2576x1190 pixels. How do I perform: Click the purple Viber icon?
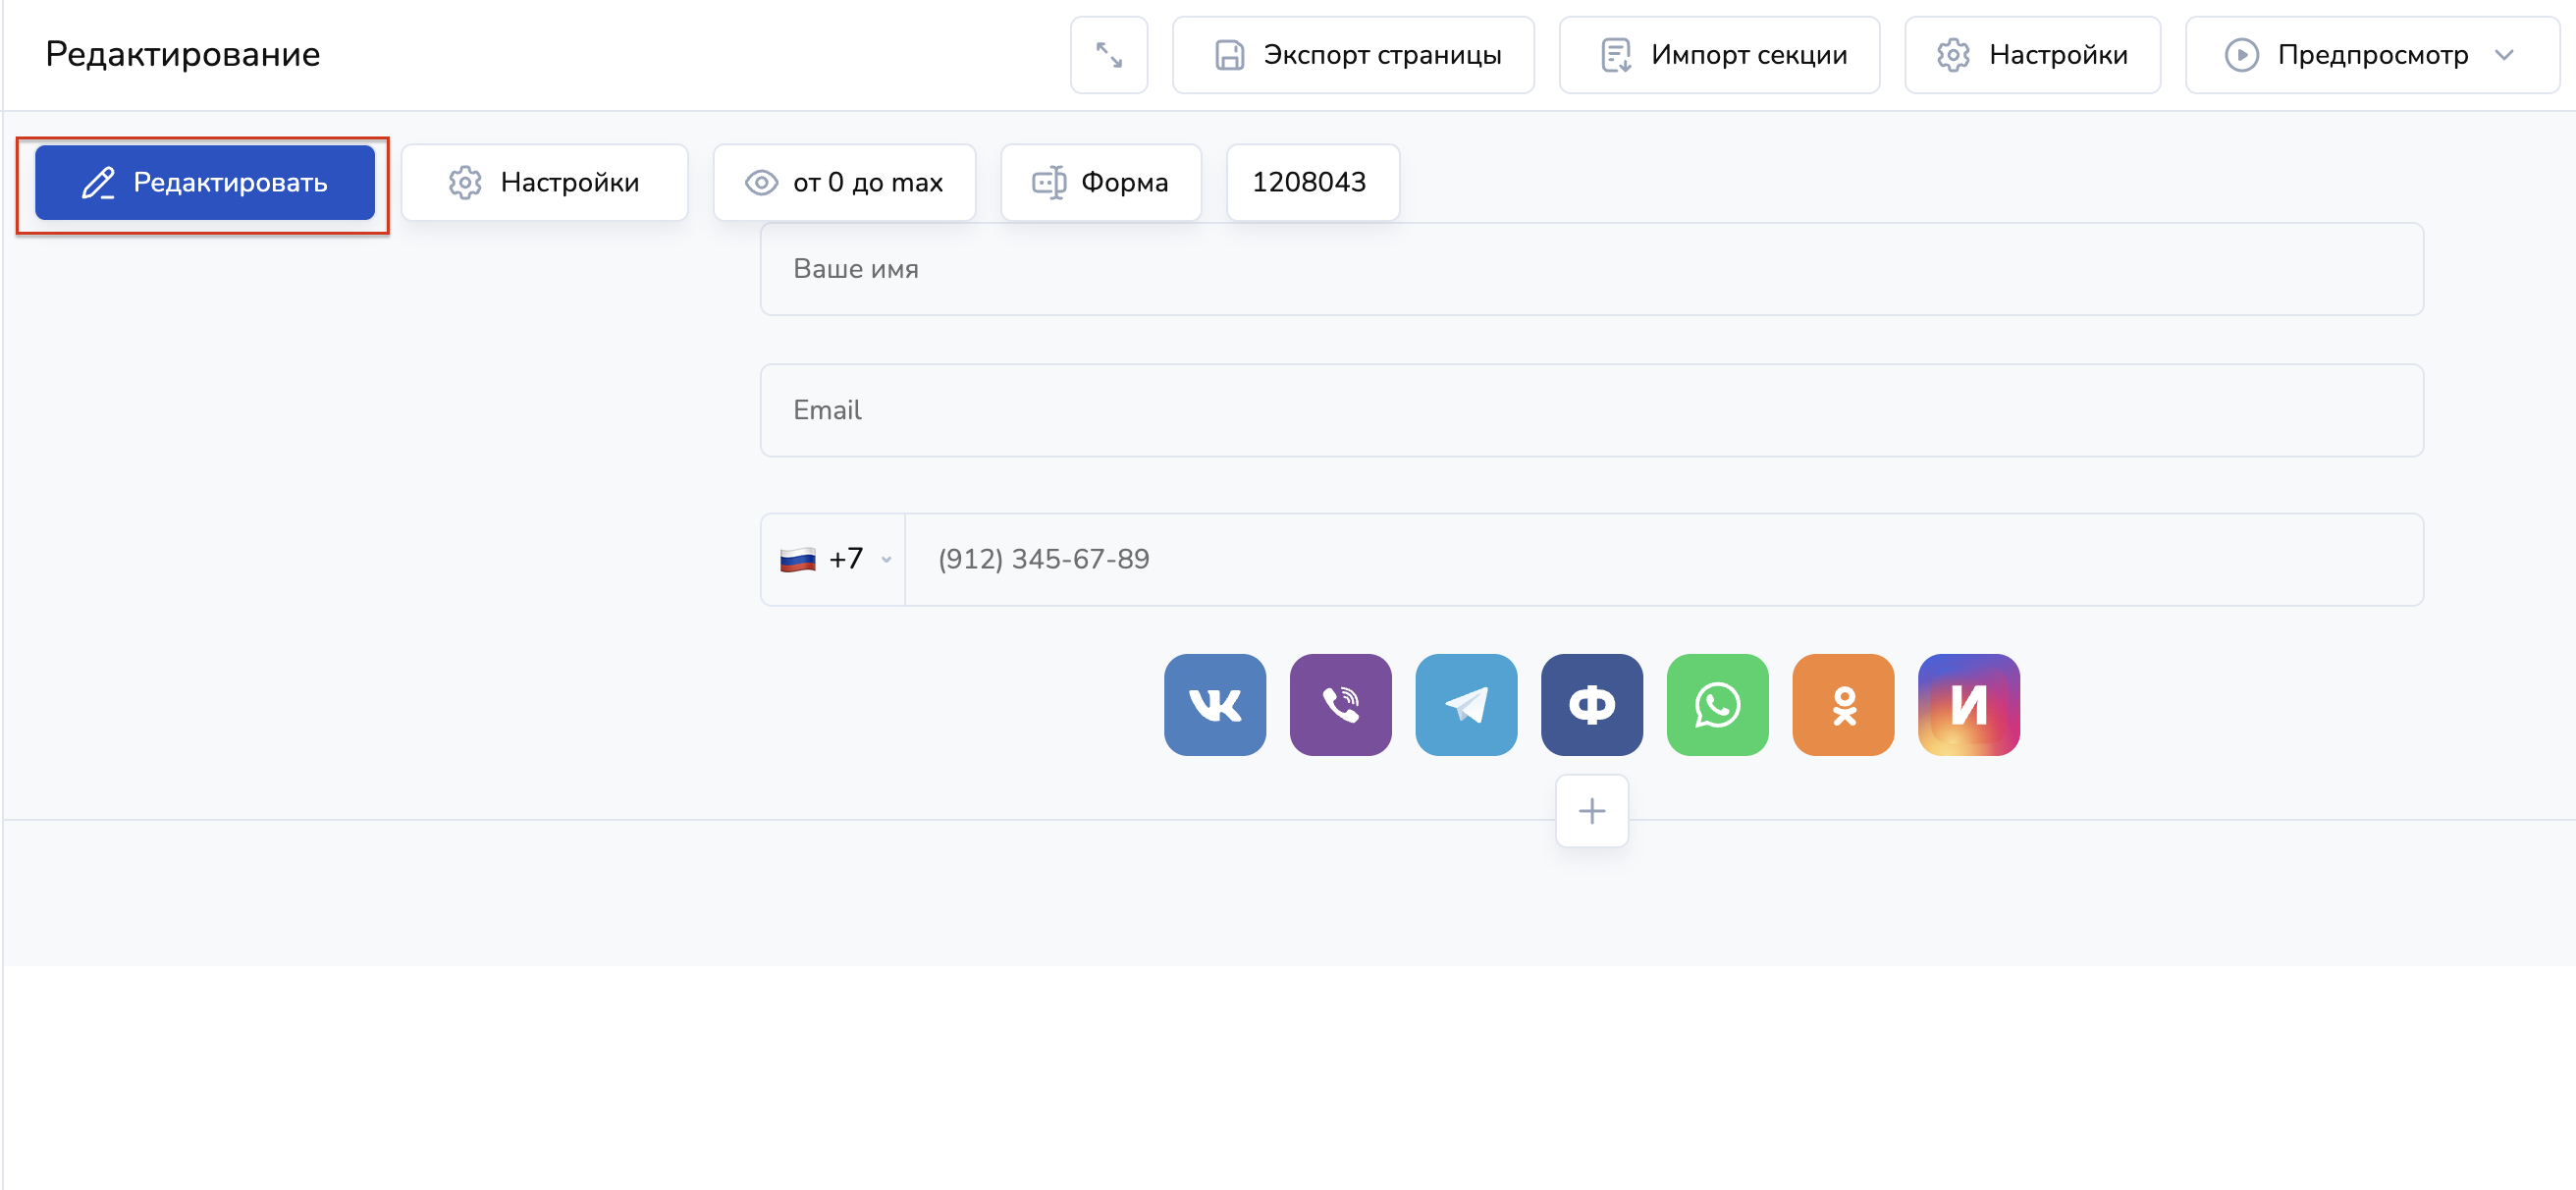click(1340, 705)
